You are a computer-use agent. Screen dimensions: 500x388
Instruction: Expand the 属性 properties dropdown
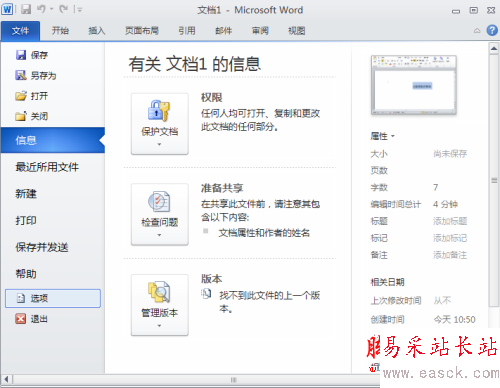click(382, 136)
